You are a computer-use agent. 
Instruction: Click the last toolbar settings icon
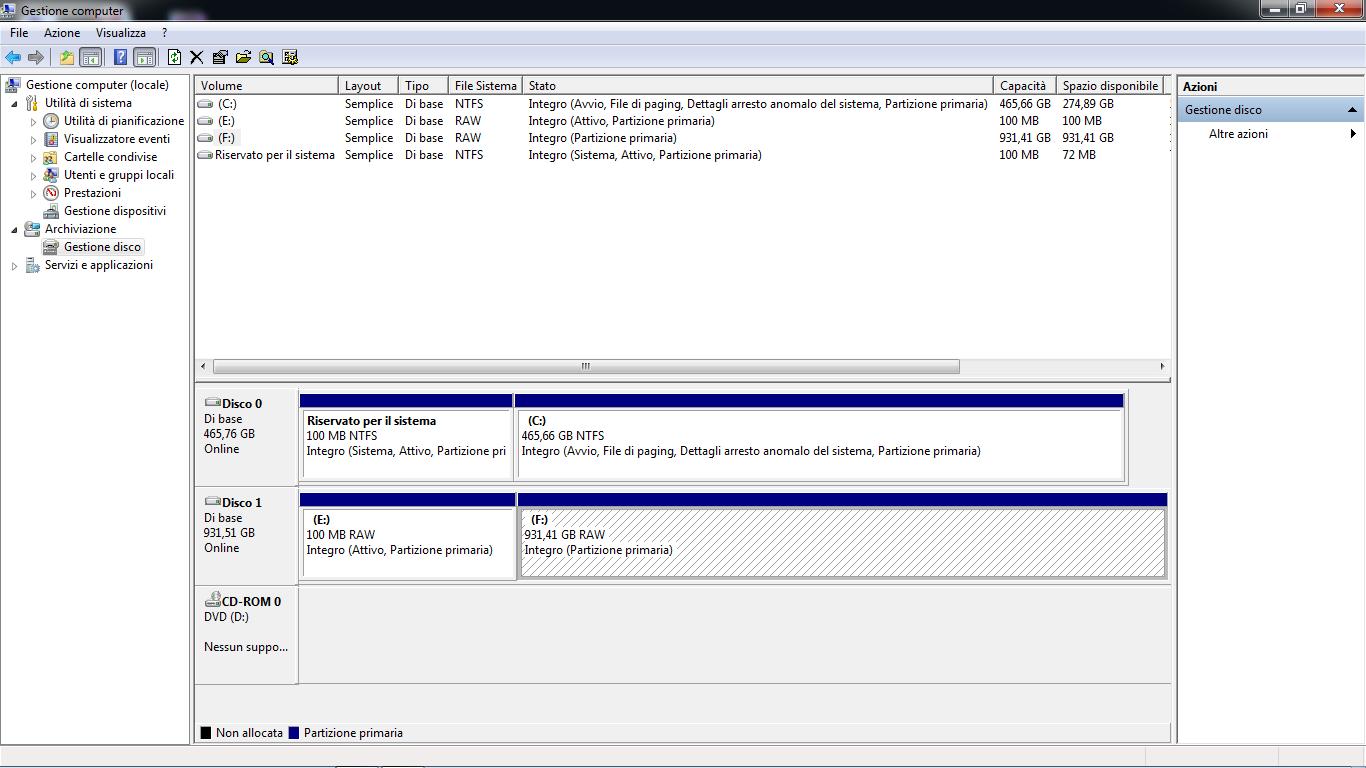[290, 57]
